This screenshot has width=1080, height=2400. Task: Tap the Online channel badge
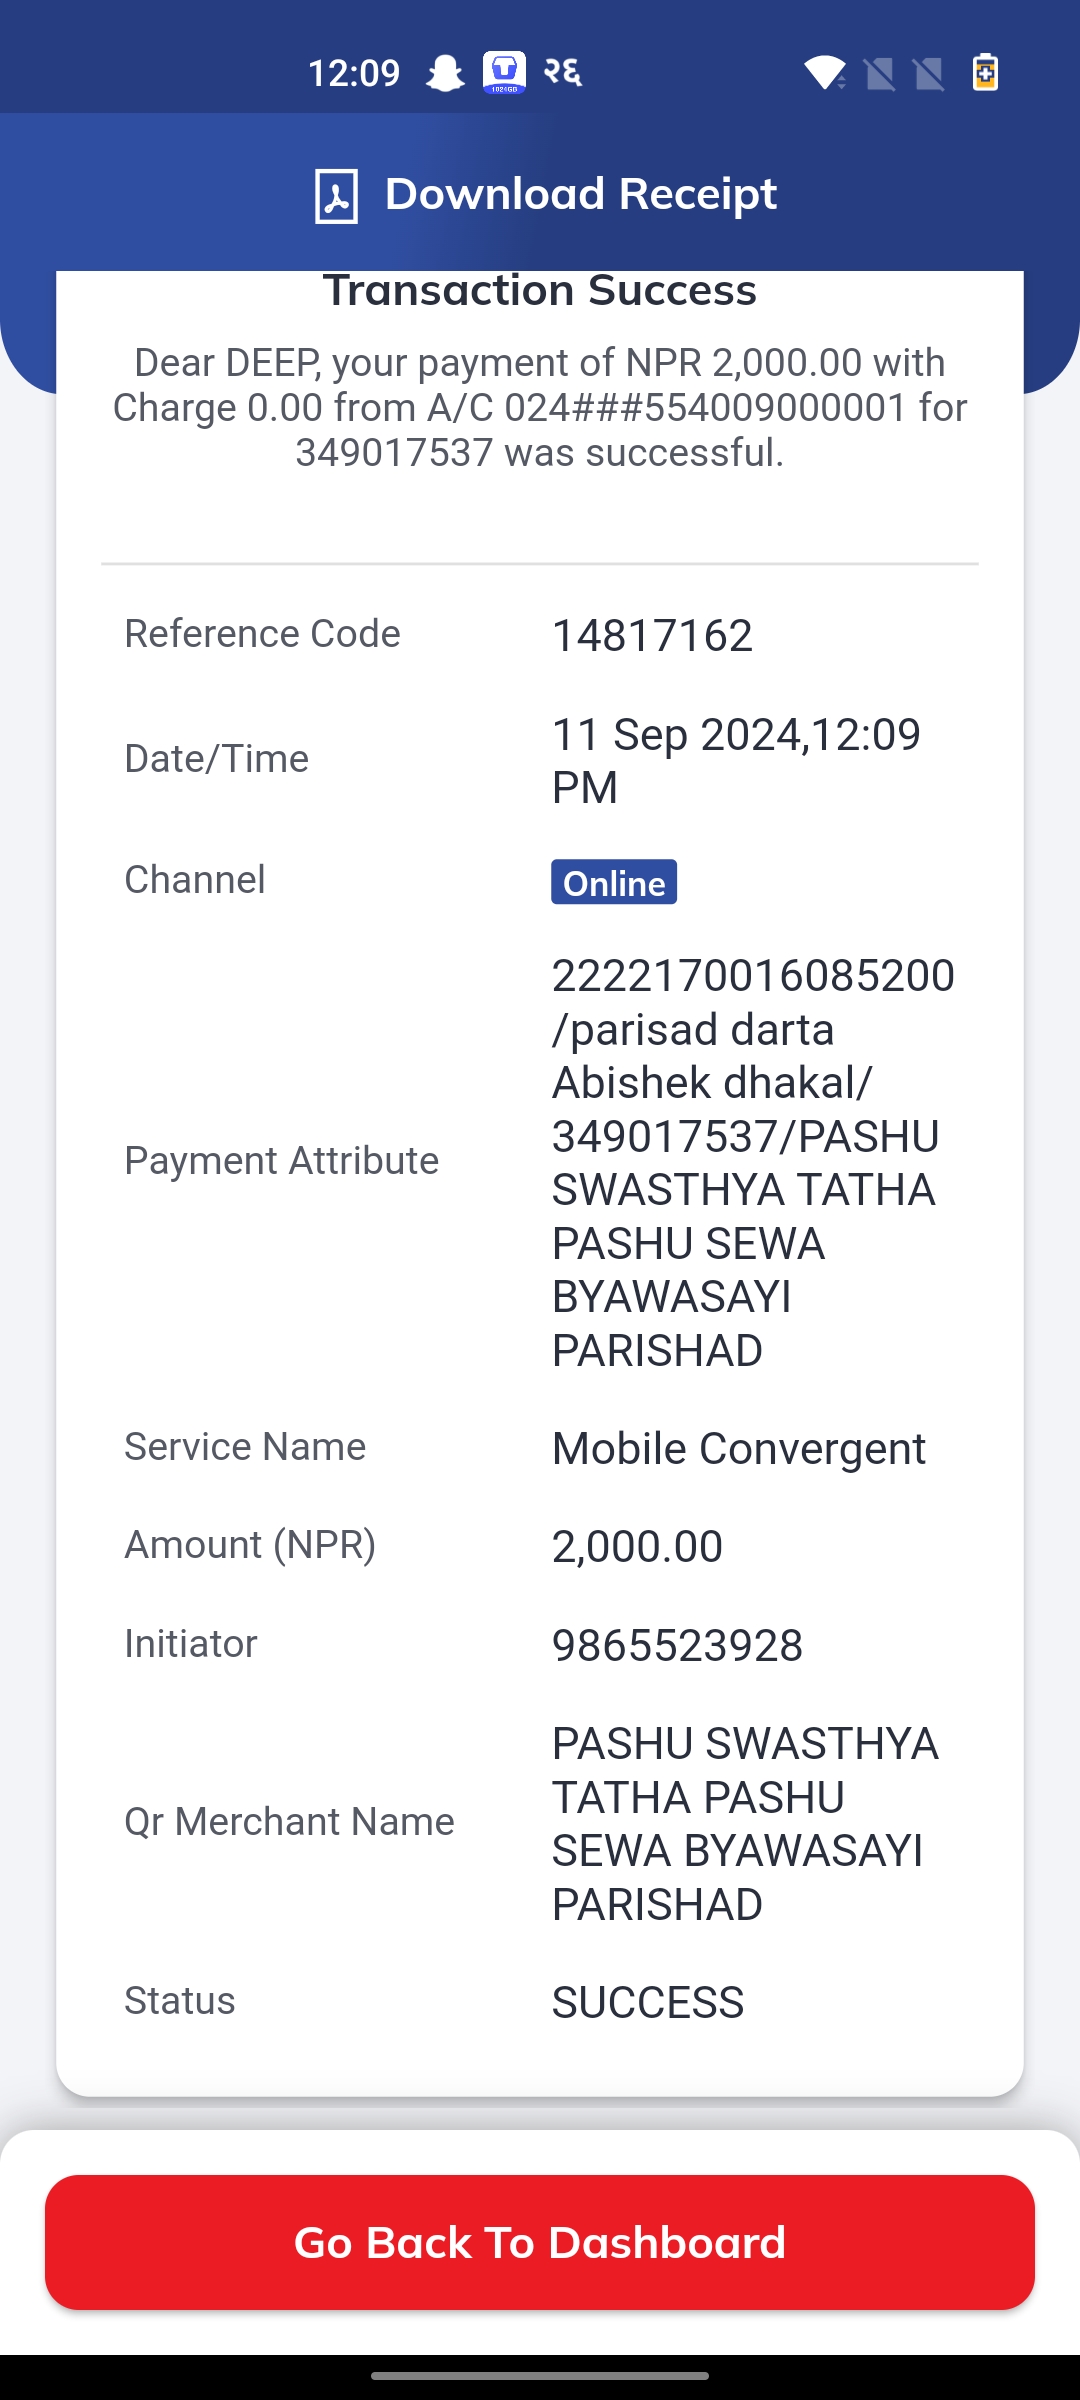tap(614, 882)
